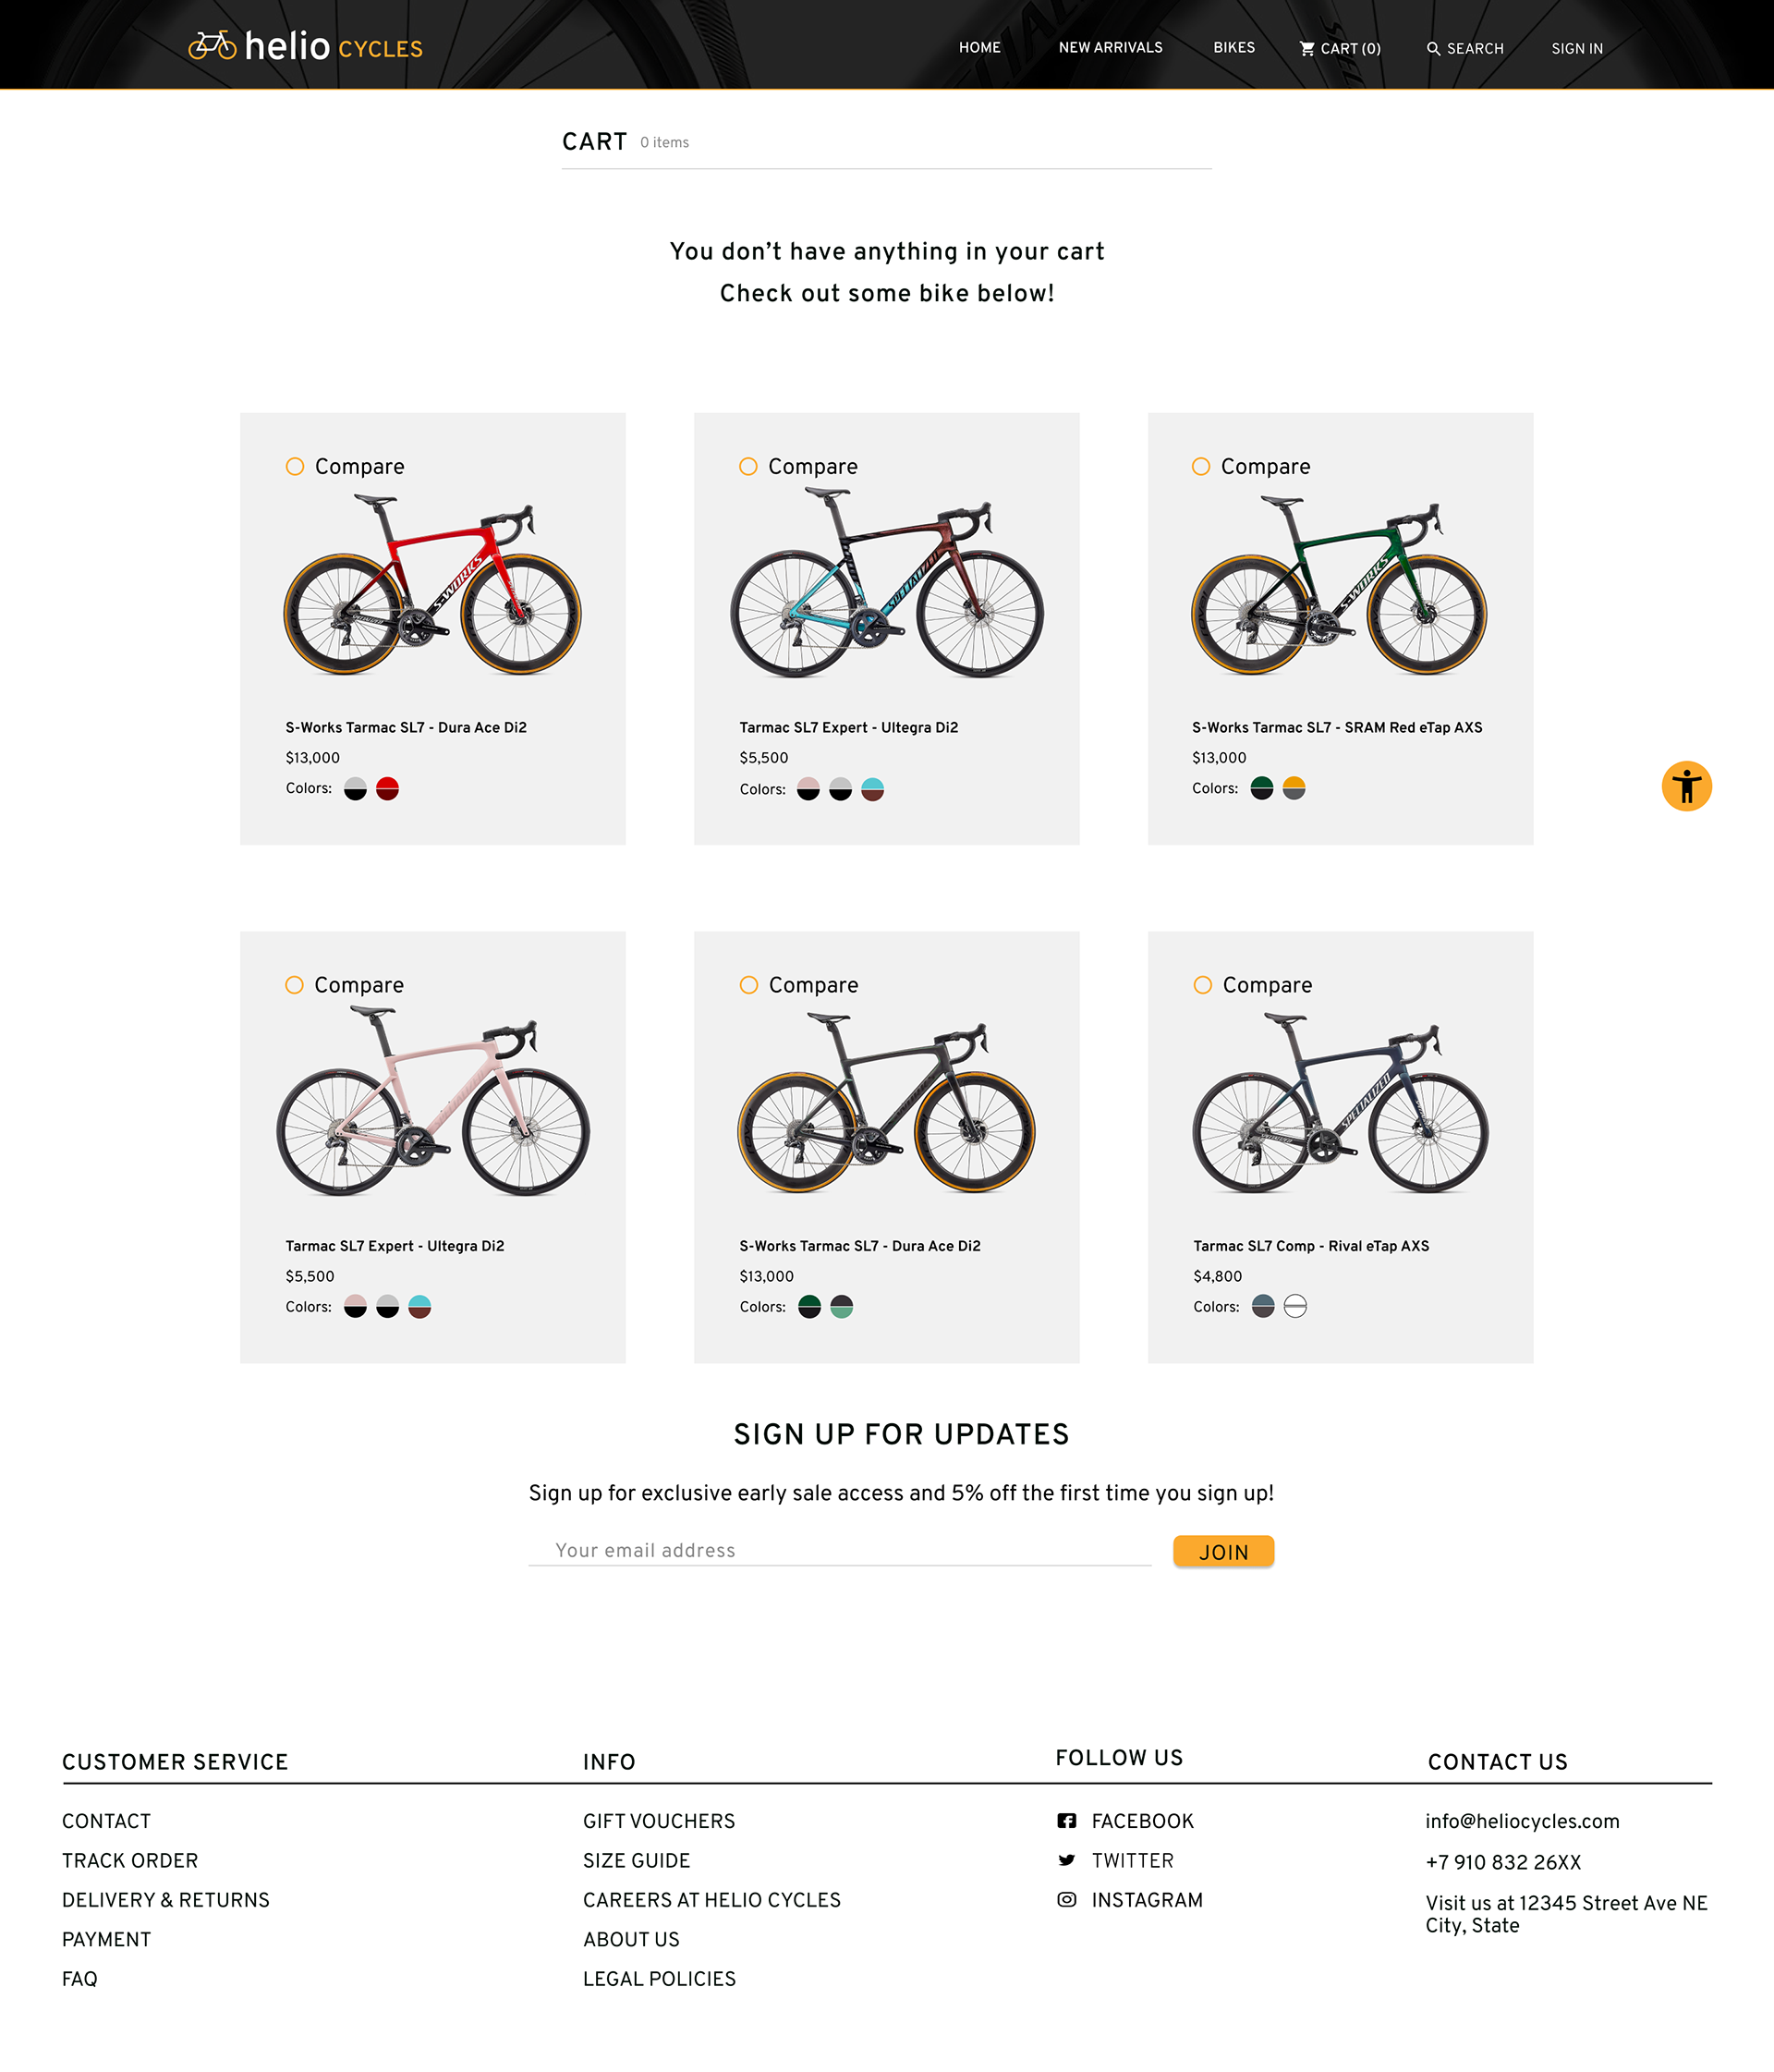
Task: Open the Bikes menu item
Action: point(1234,48)
